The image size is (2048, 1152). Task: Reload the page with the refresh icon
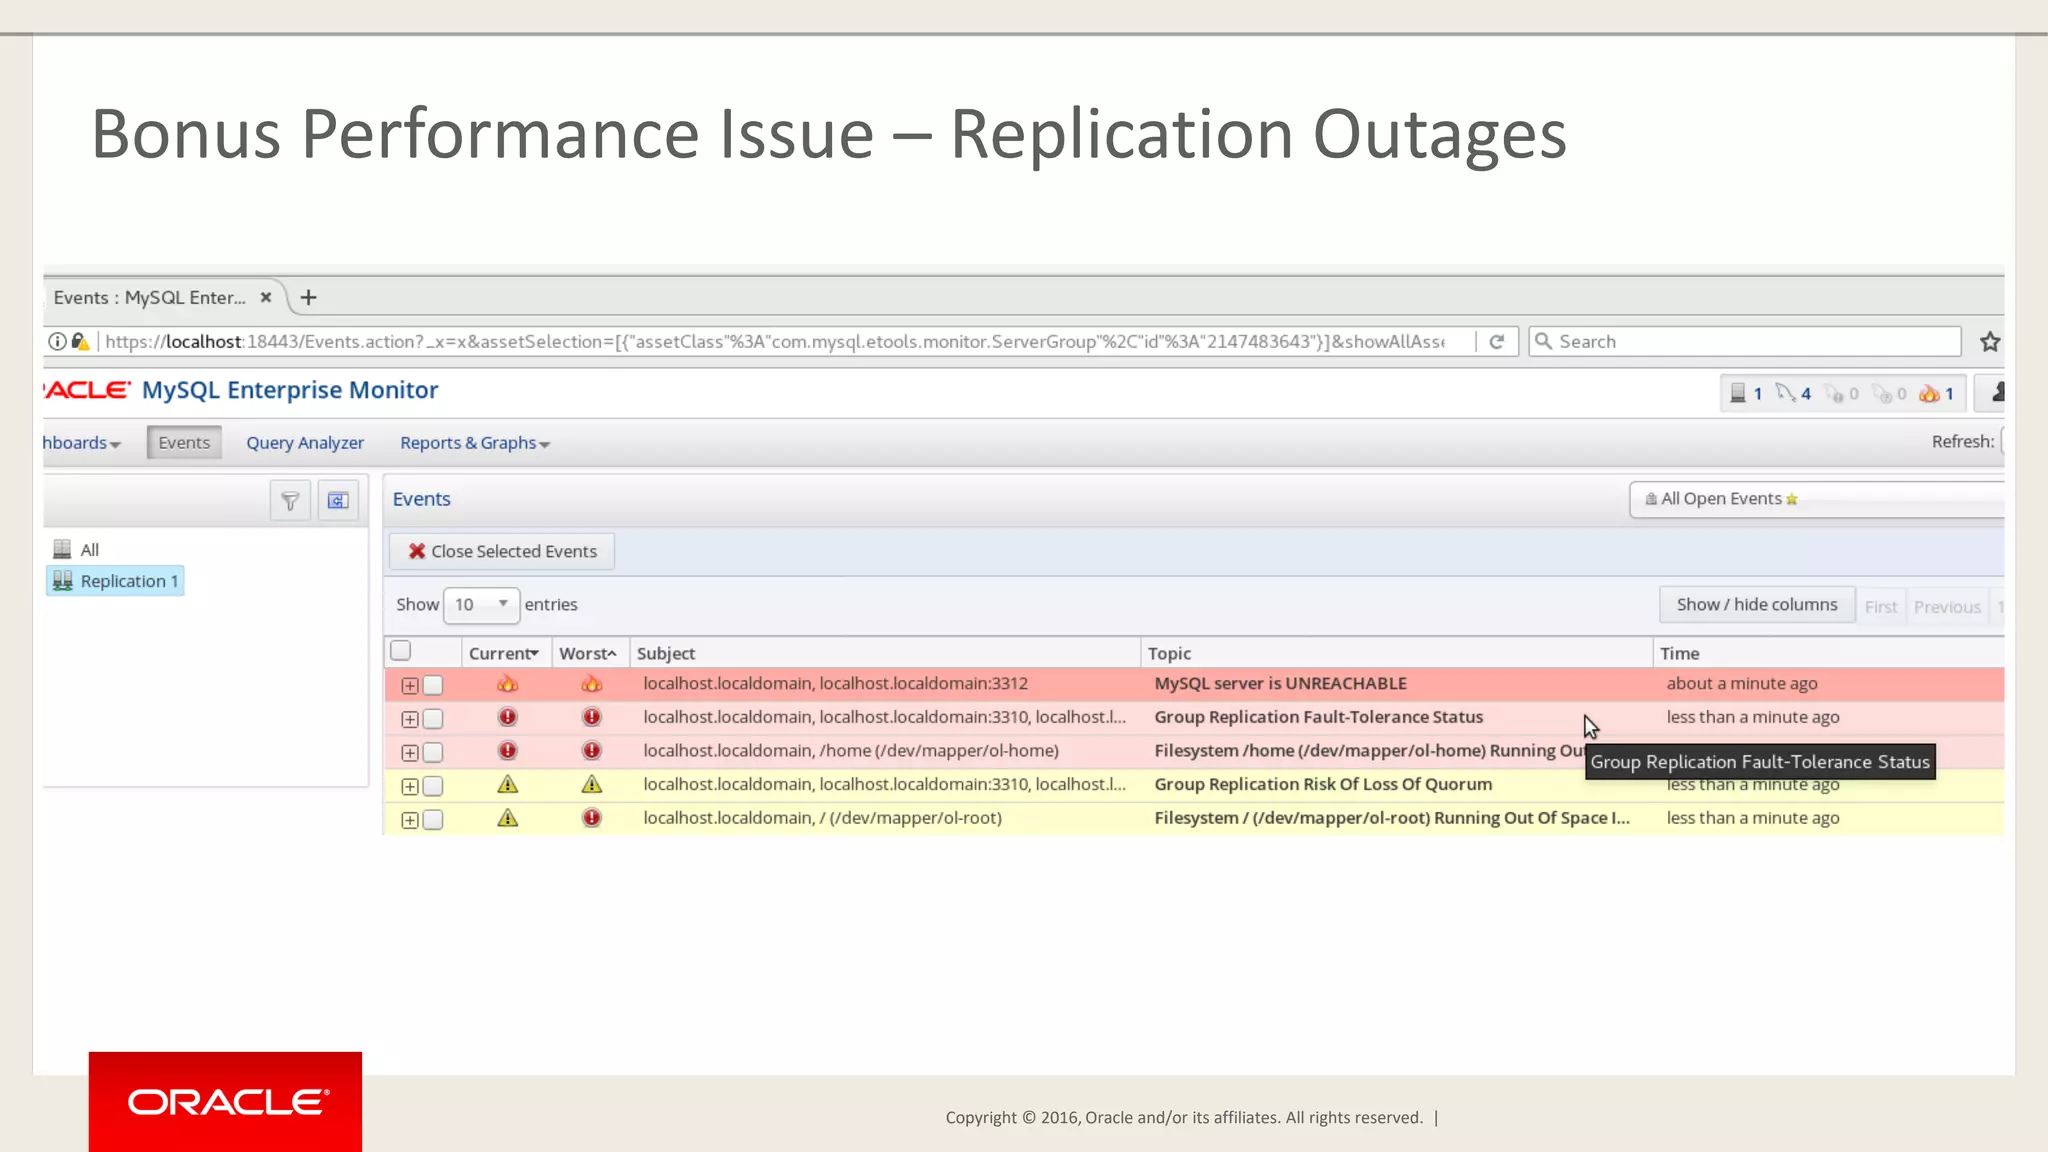[1497, 341]
